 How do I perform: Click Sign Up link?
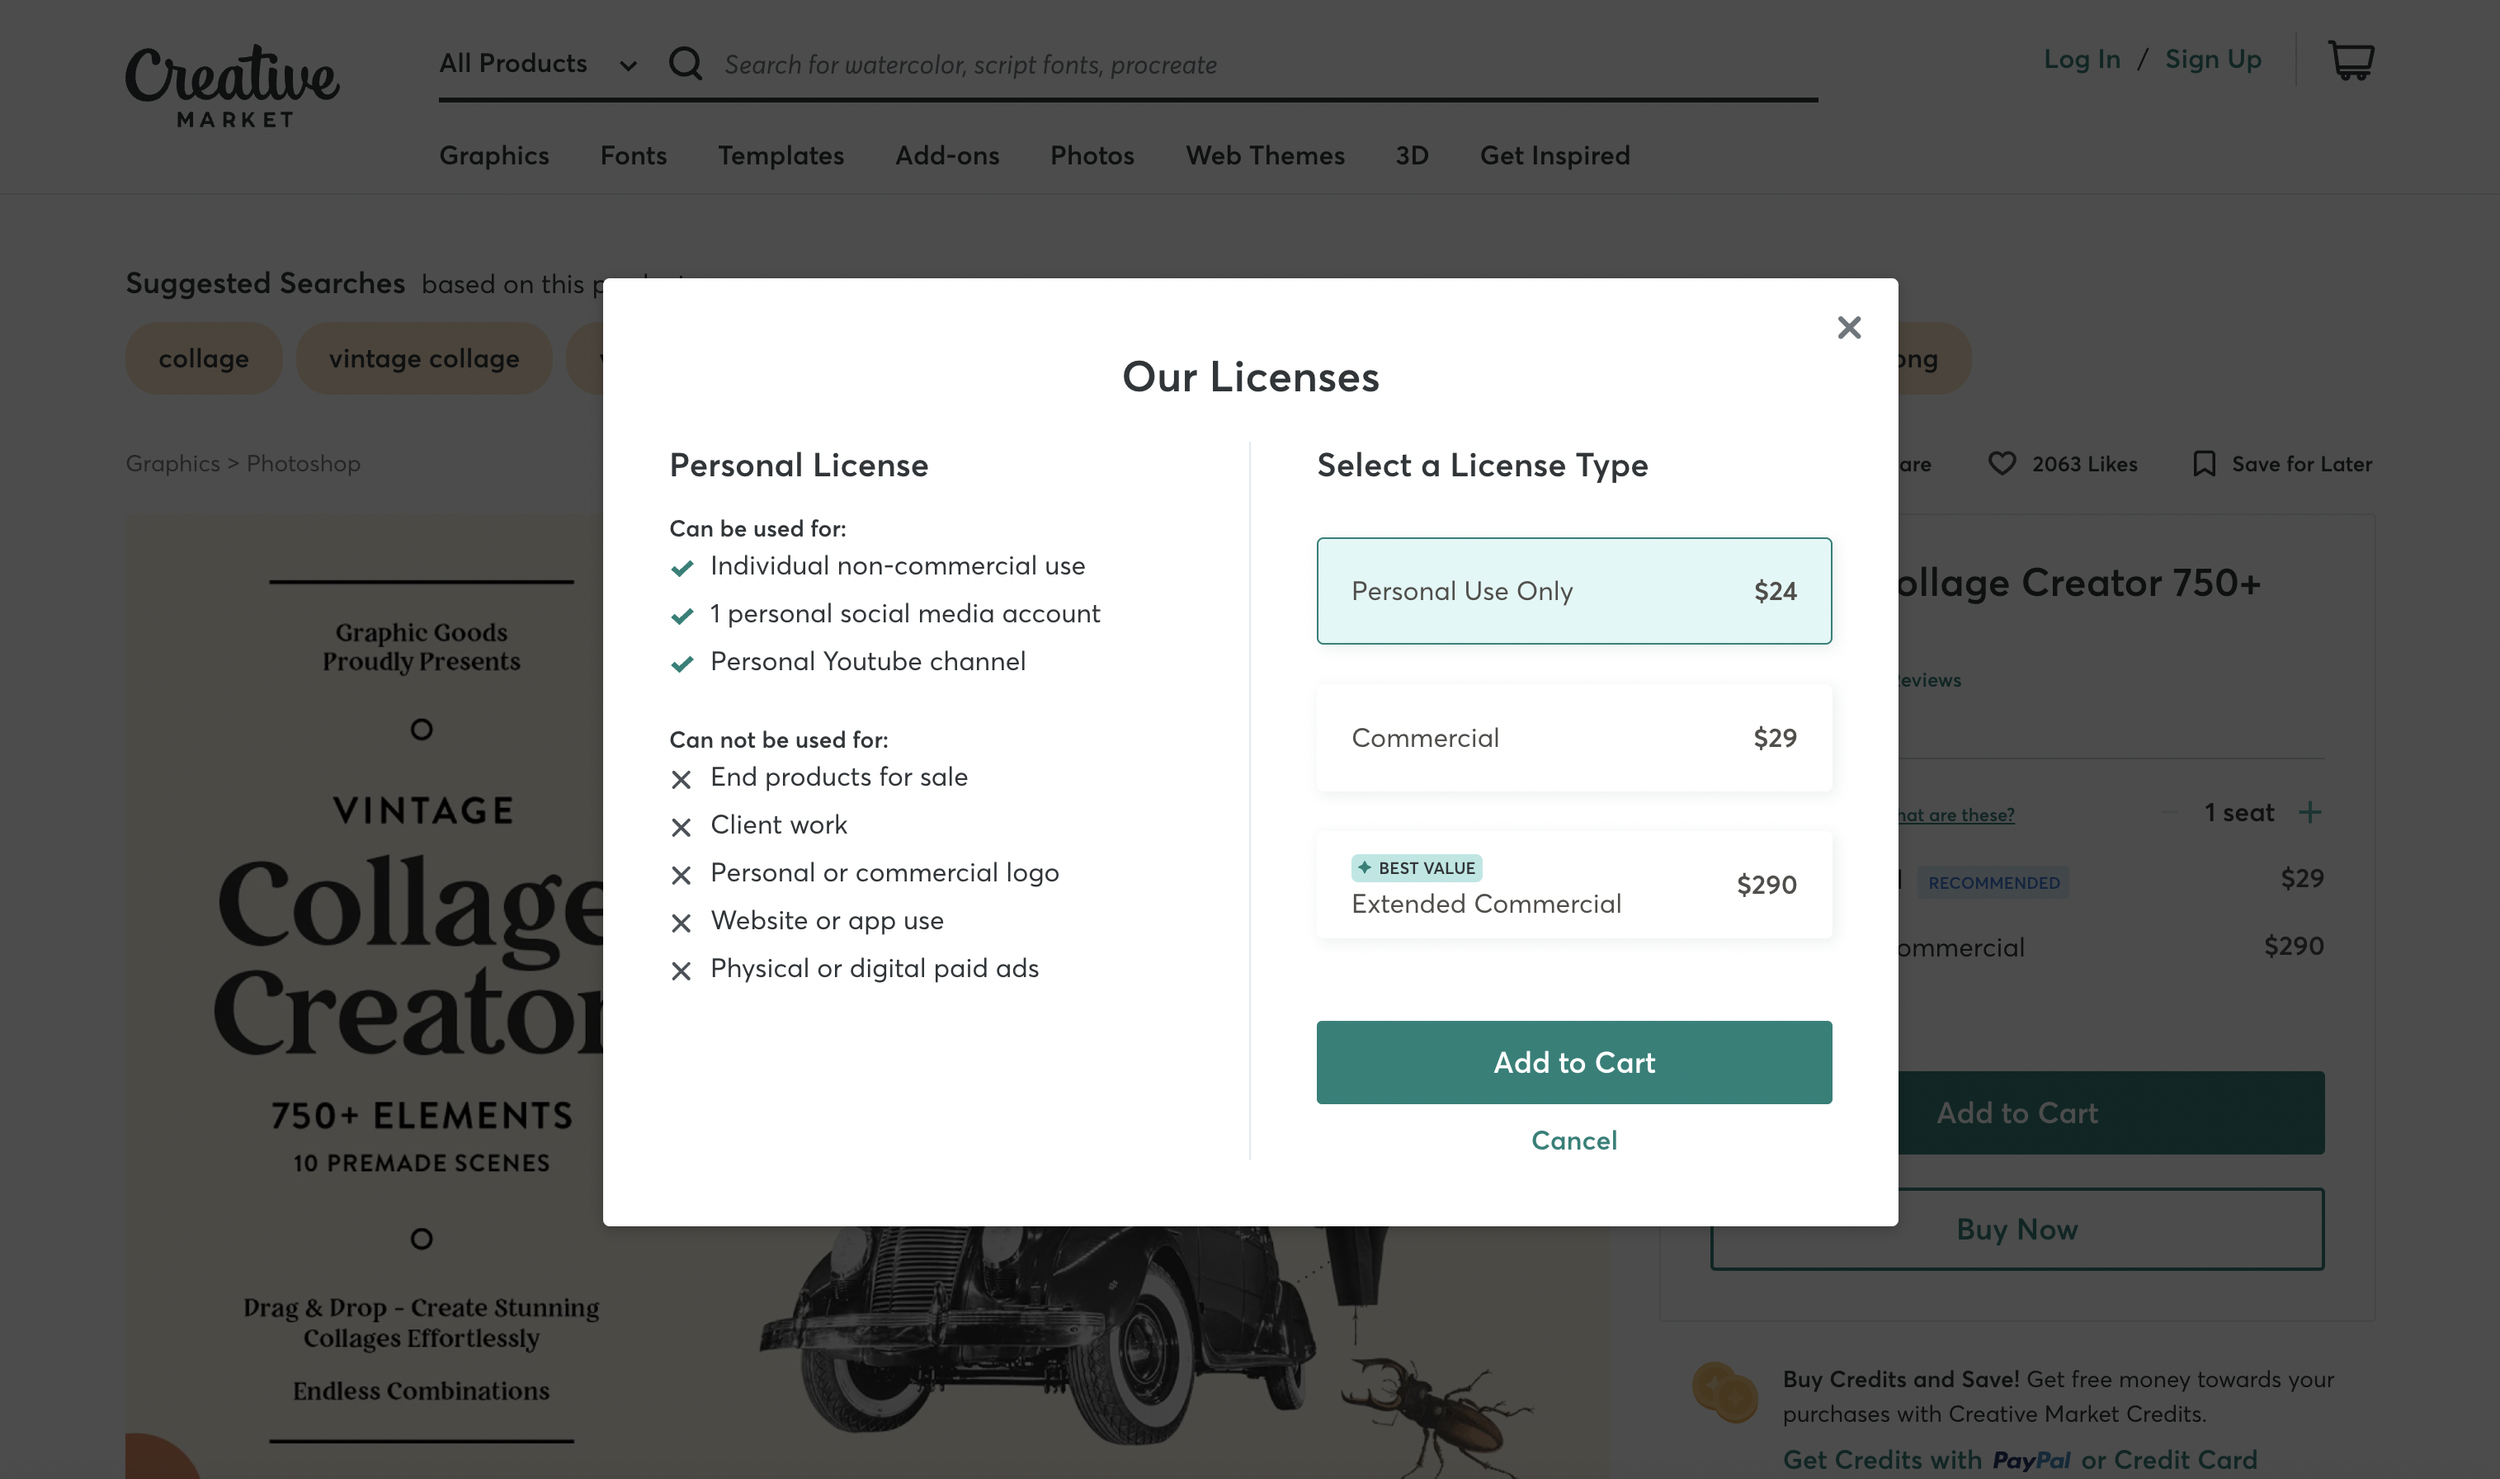(x=2212, y=59)
